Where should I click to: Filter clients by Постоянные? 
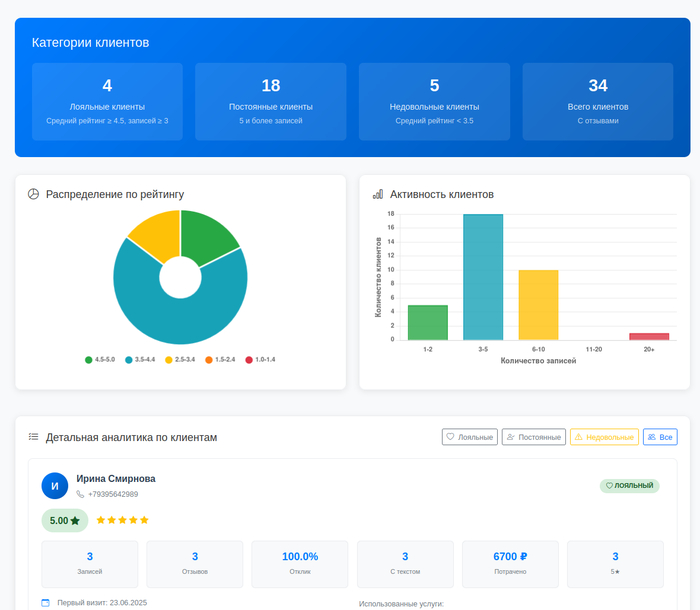[x=533, y=437]
